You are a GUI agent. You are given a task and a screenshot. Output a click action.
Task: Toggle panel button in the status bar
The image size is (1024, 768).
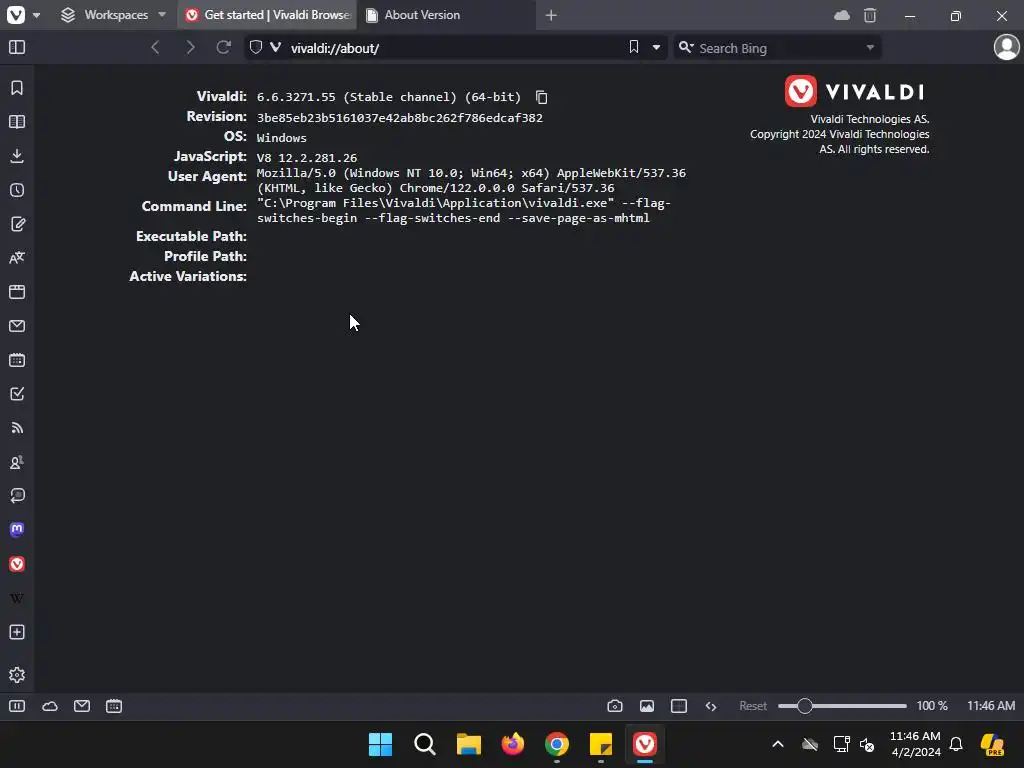pyautogui.click(x=17, y=706)
